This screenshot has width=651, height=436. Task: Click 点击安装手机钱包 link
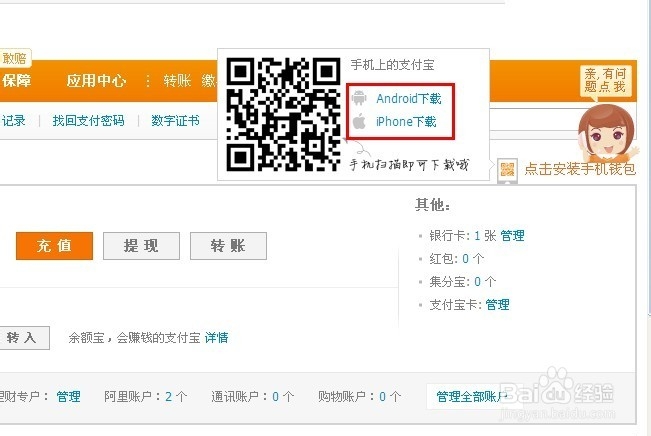coord(580,169)
